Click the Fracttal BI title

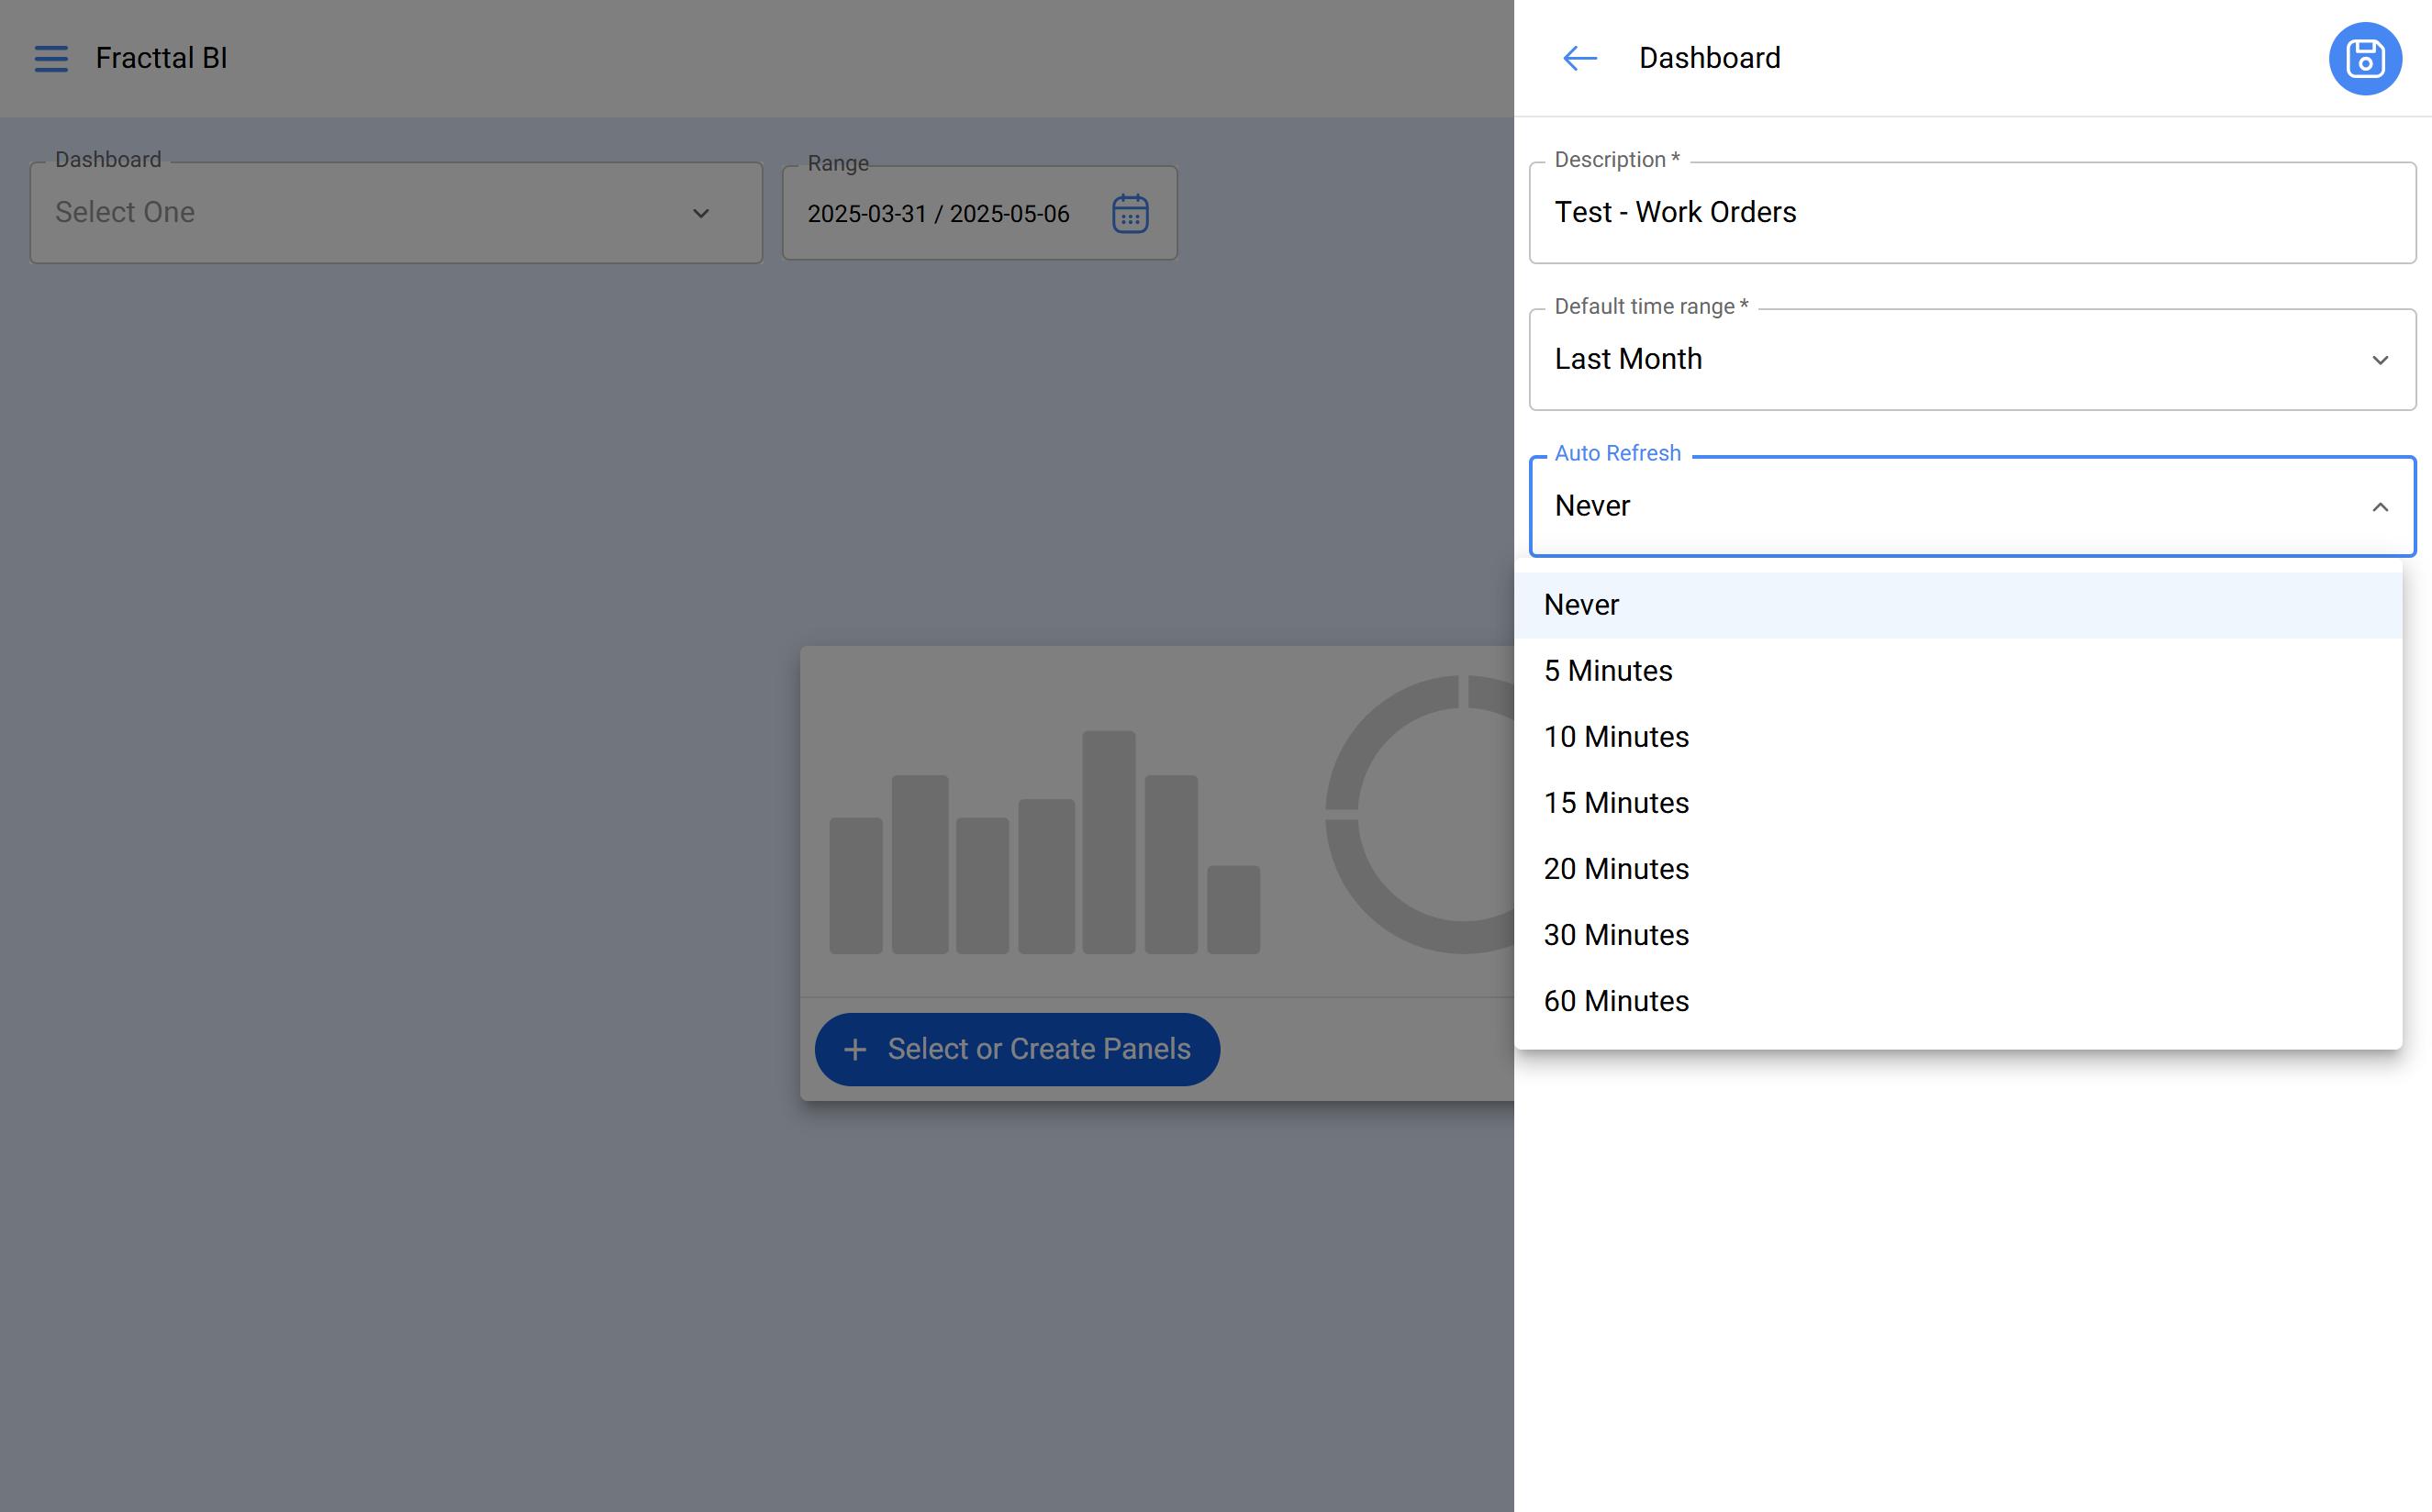click(161, 58)
